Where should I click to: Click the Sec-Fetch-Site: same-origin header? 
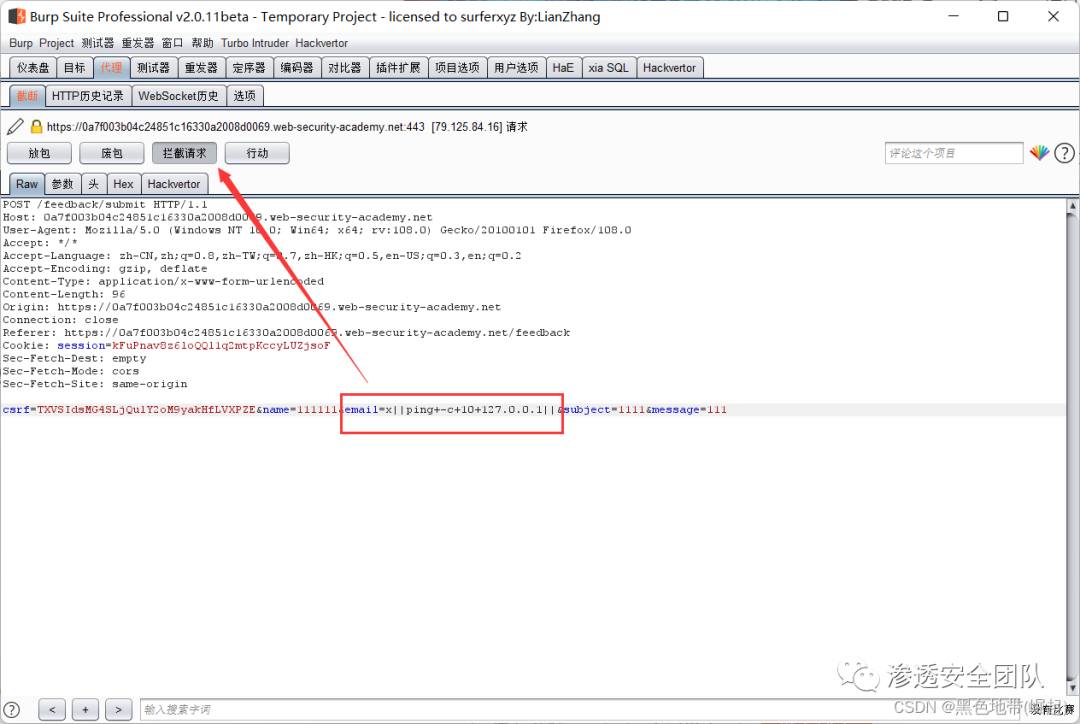tap(95, 384)
